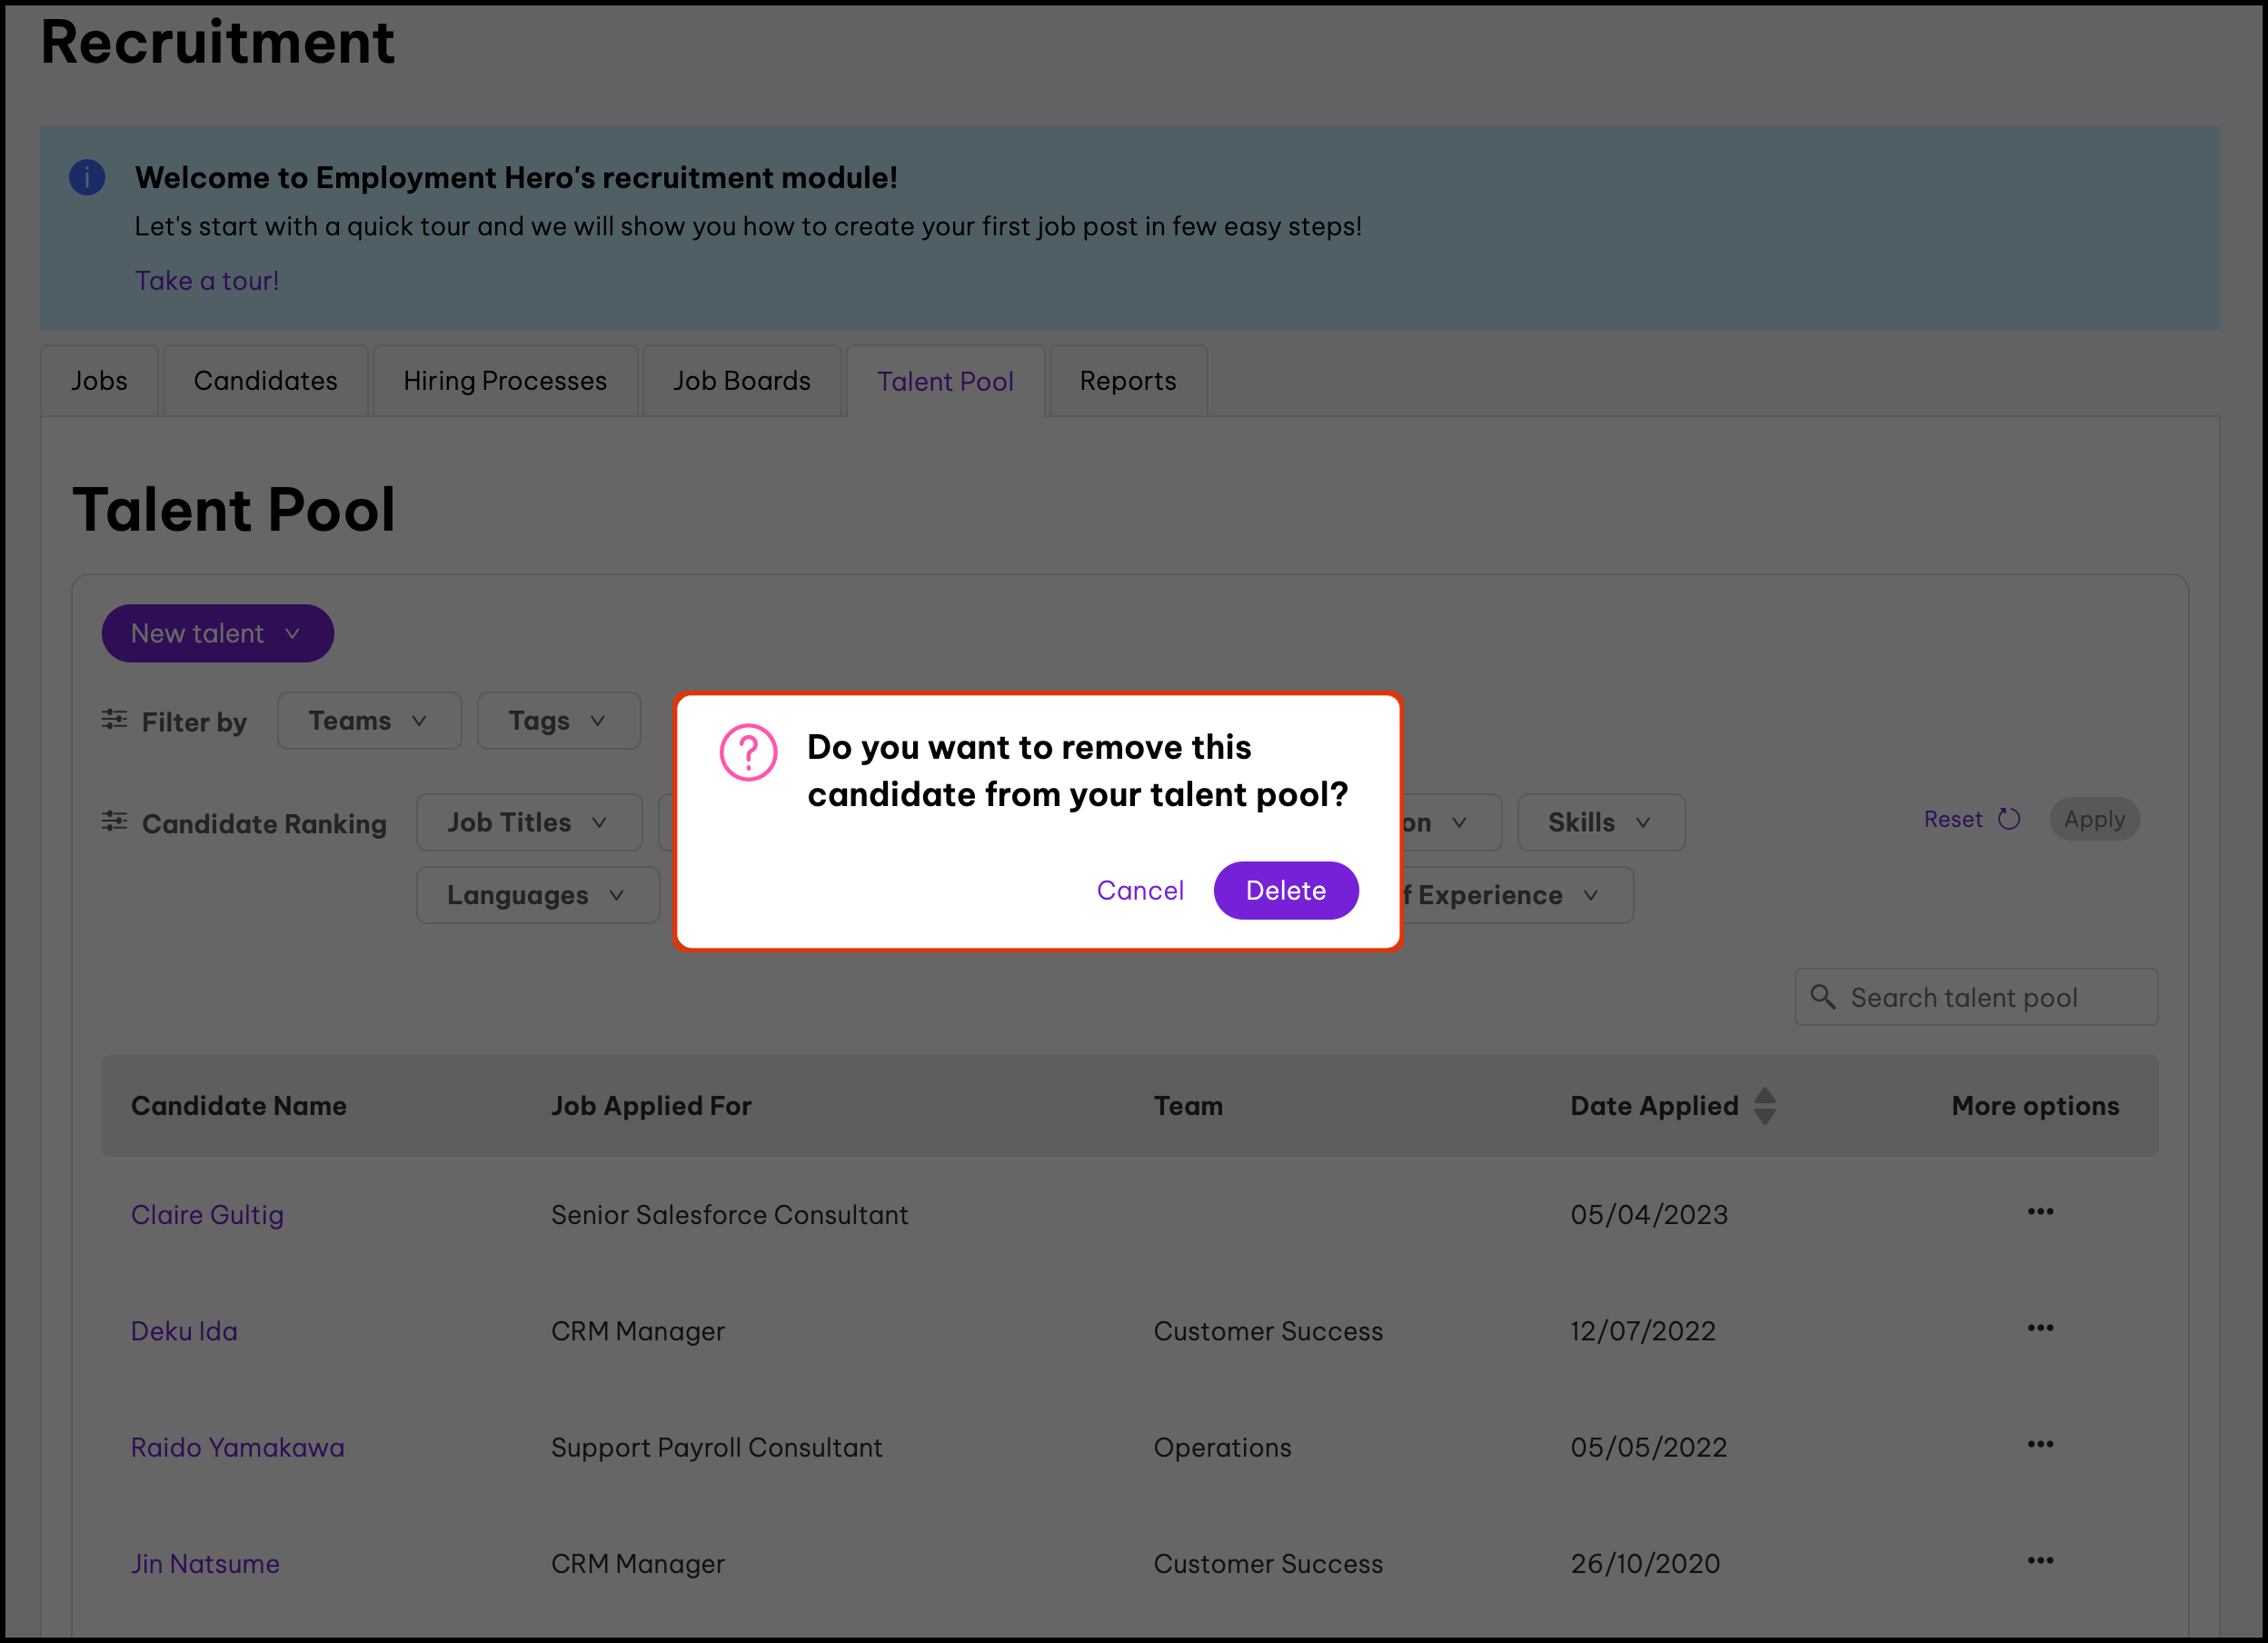
Task: Click the blue info icon in welcome banner
Action: (x=87, y=178)
